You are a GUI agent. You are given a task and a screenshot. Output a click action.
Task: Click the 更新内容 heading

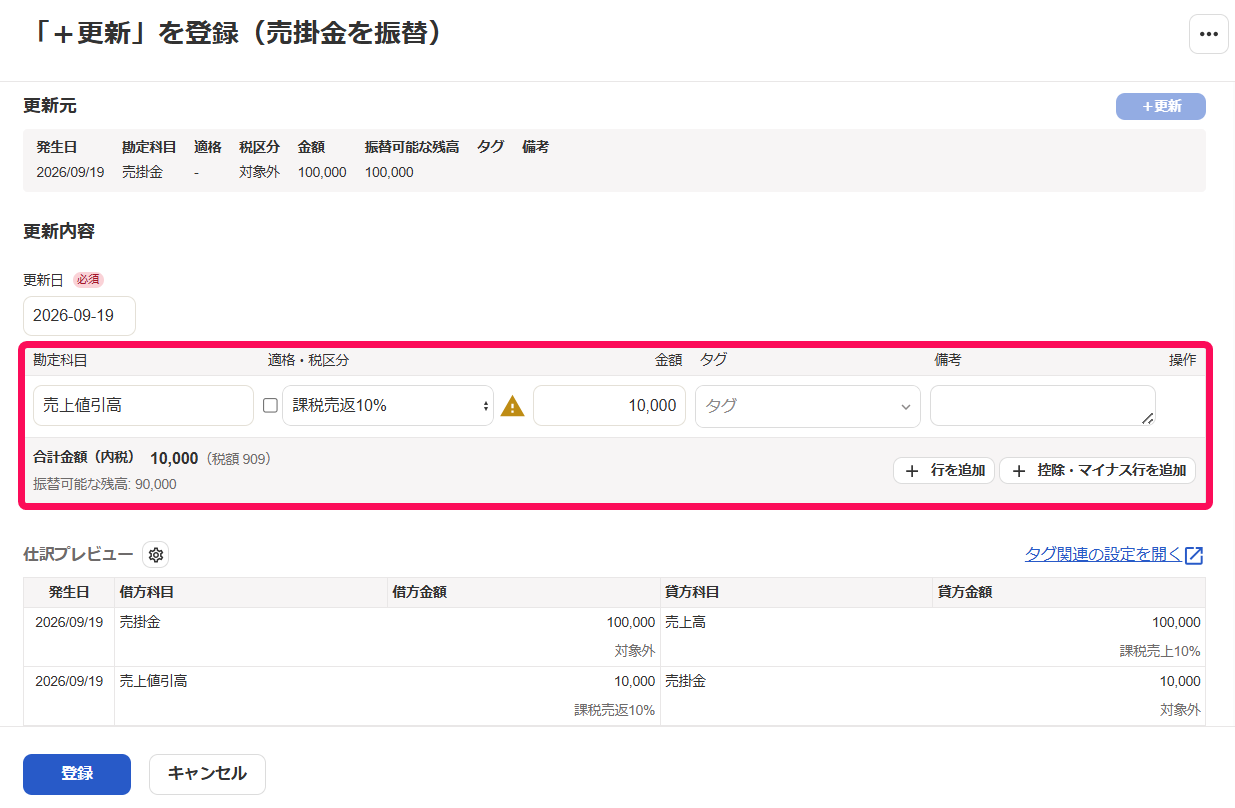(x=59, y=231)
